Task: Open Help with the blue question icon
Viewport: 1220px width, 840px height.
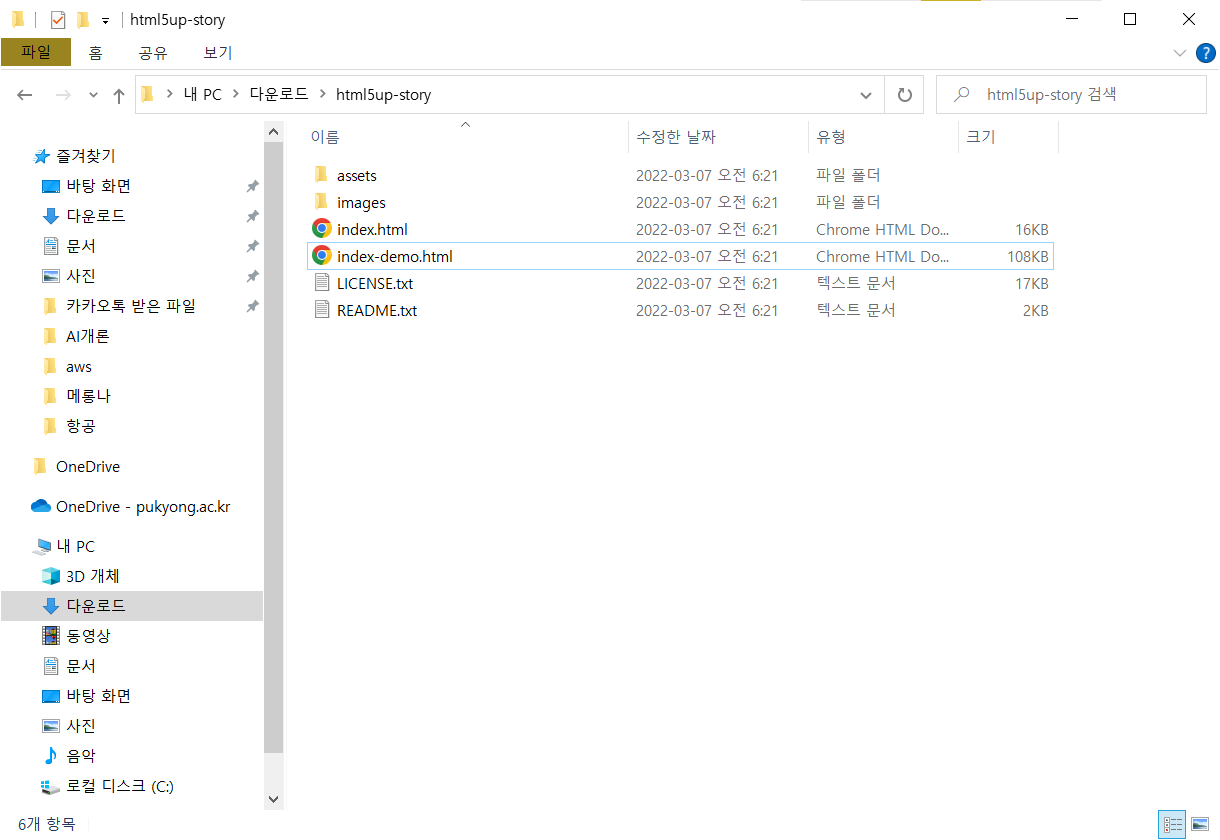Action: coord(1205,52)
